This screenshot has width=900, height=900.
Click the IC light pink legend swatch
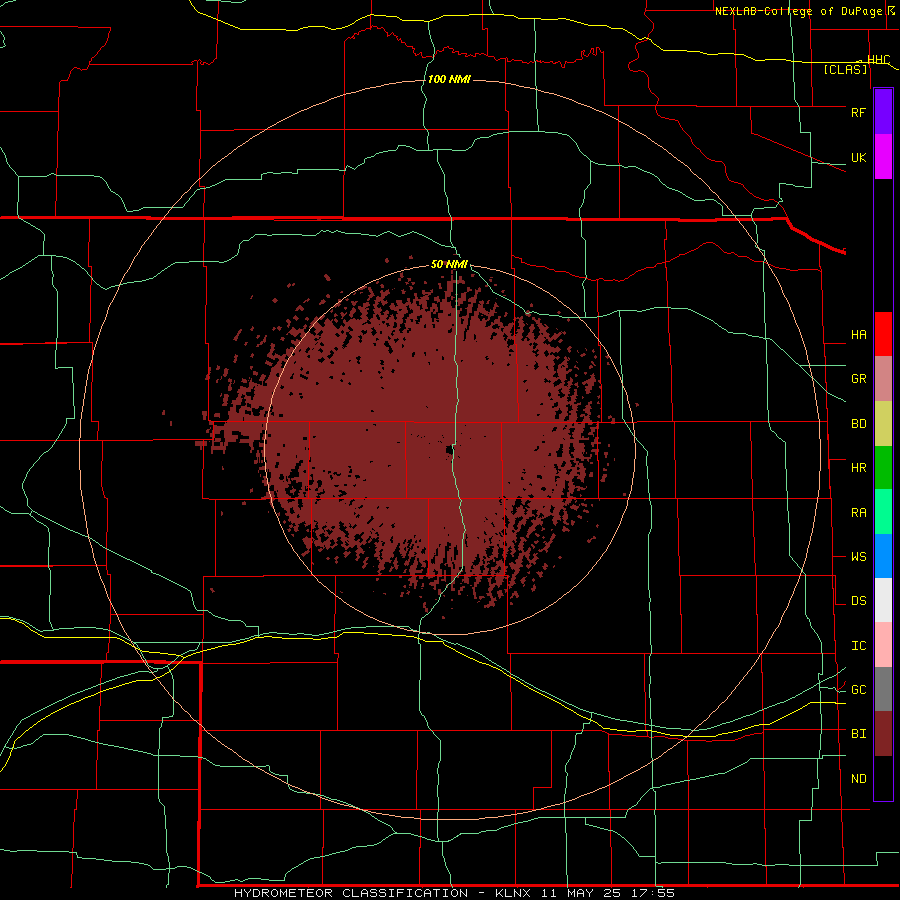pyautogui.click(x=883, y=645)
